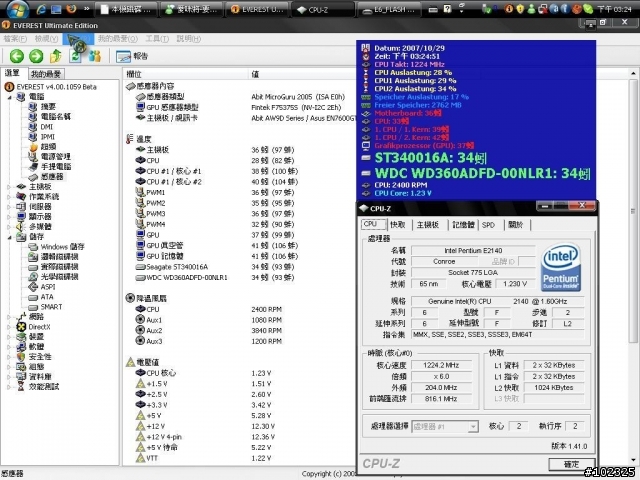This screenshot has width=640, height=480.
Task: Open the 檔案(F) menu
Action: tap(15, 39)
